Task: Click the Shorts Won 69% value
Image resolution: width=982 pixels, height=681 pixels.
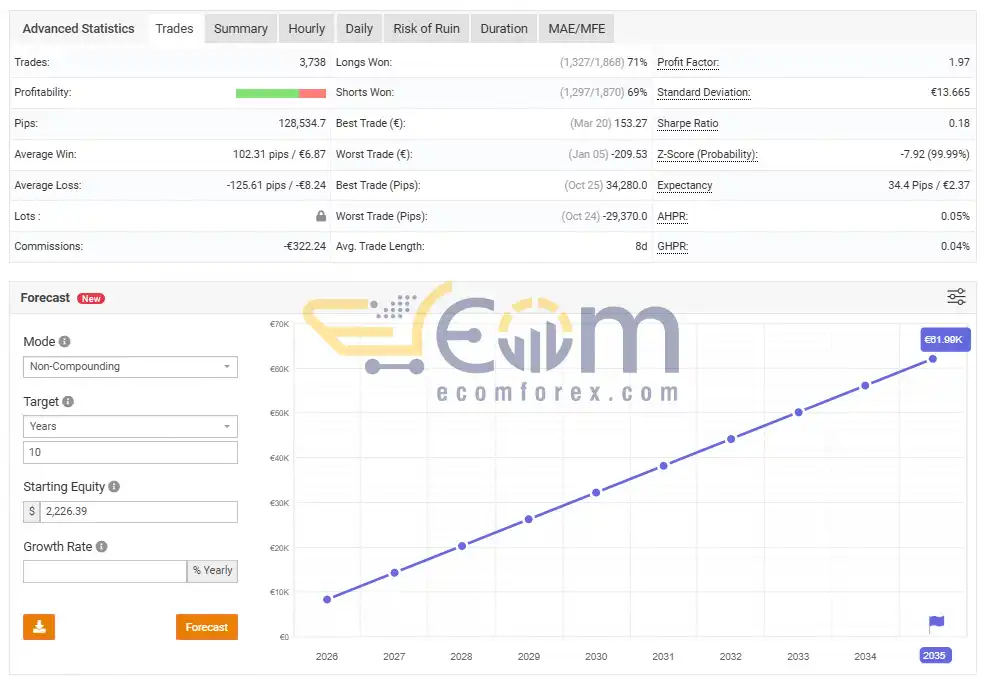Action: point(637,92)
